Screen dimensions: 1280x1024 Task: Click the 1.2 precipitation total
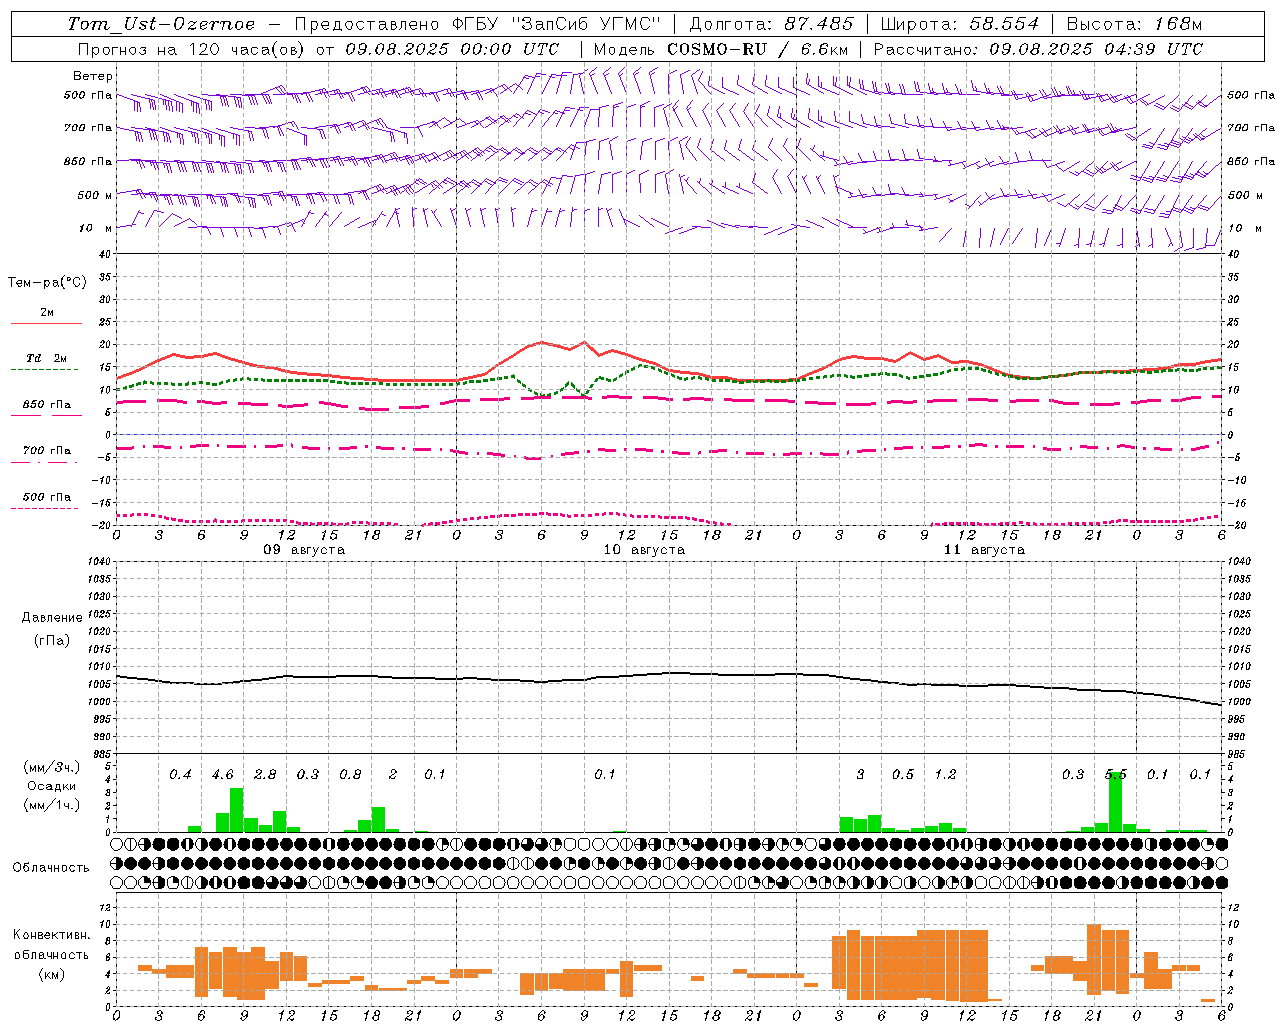point(945,775)
